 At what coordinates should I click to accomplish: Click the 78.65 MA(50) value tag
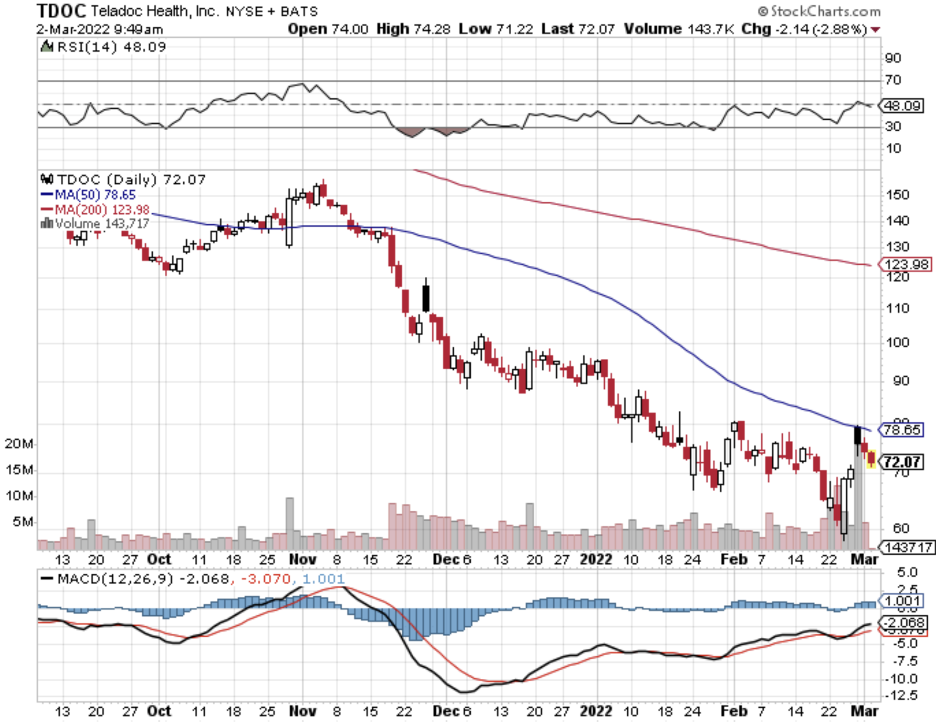click(901, 430)
